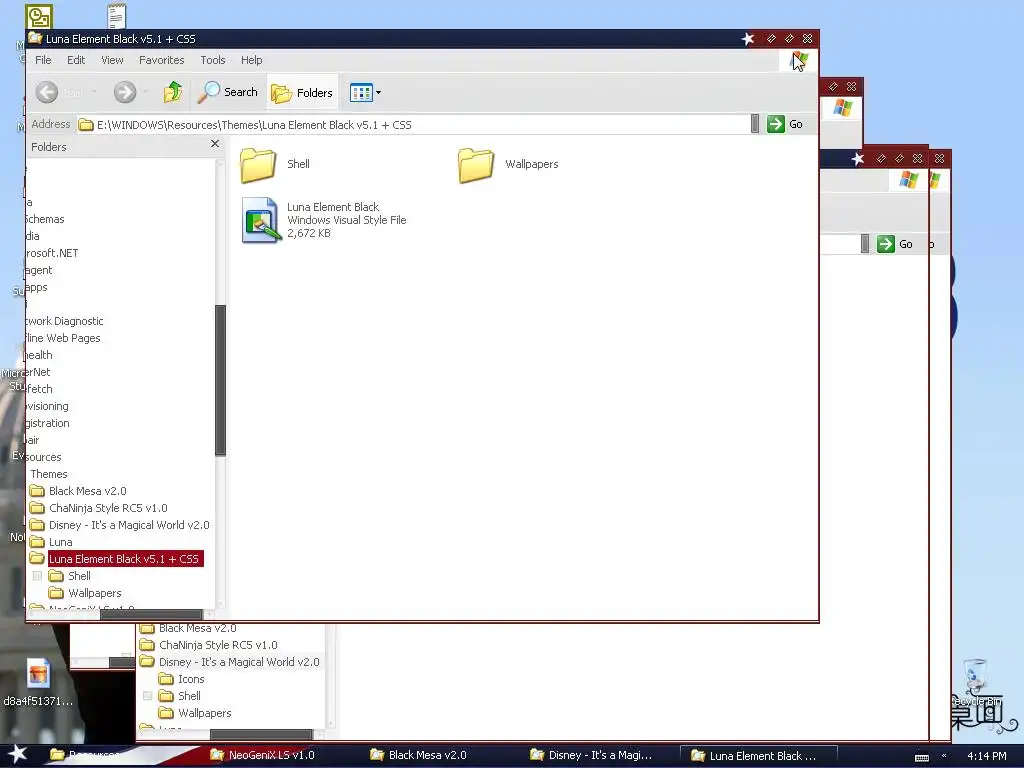The height and width of the screenshot is (768, 1024).
Task: Open the View menu
Action: point(112,60)
